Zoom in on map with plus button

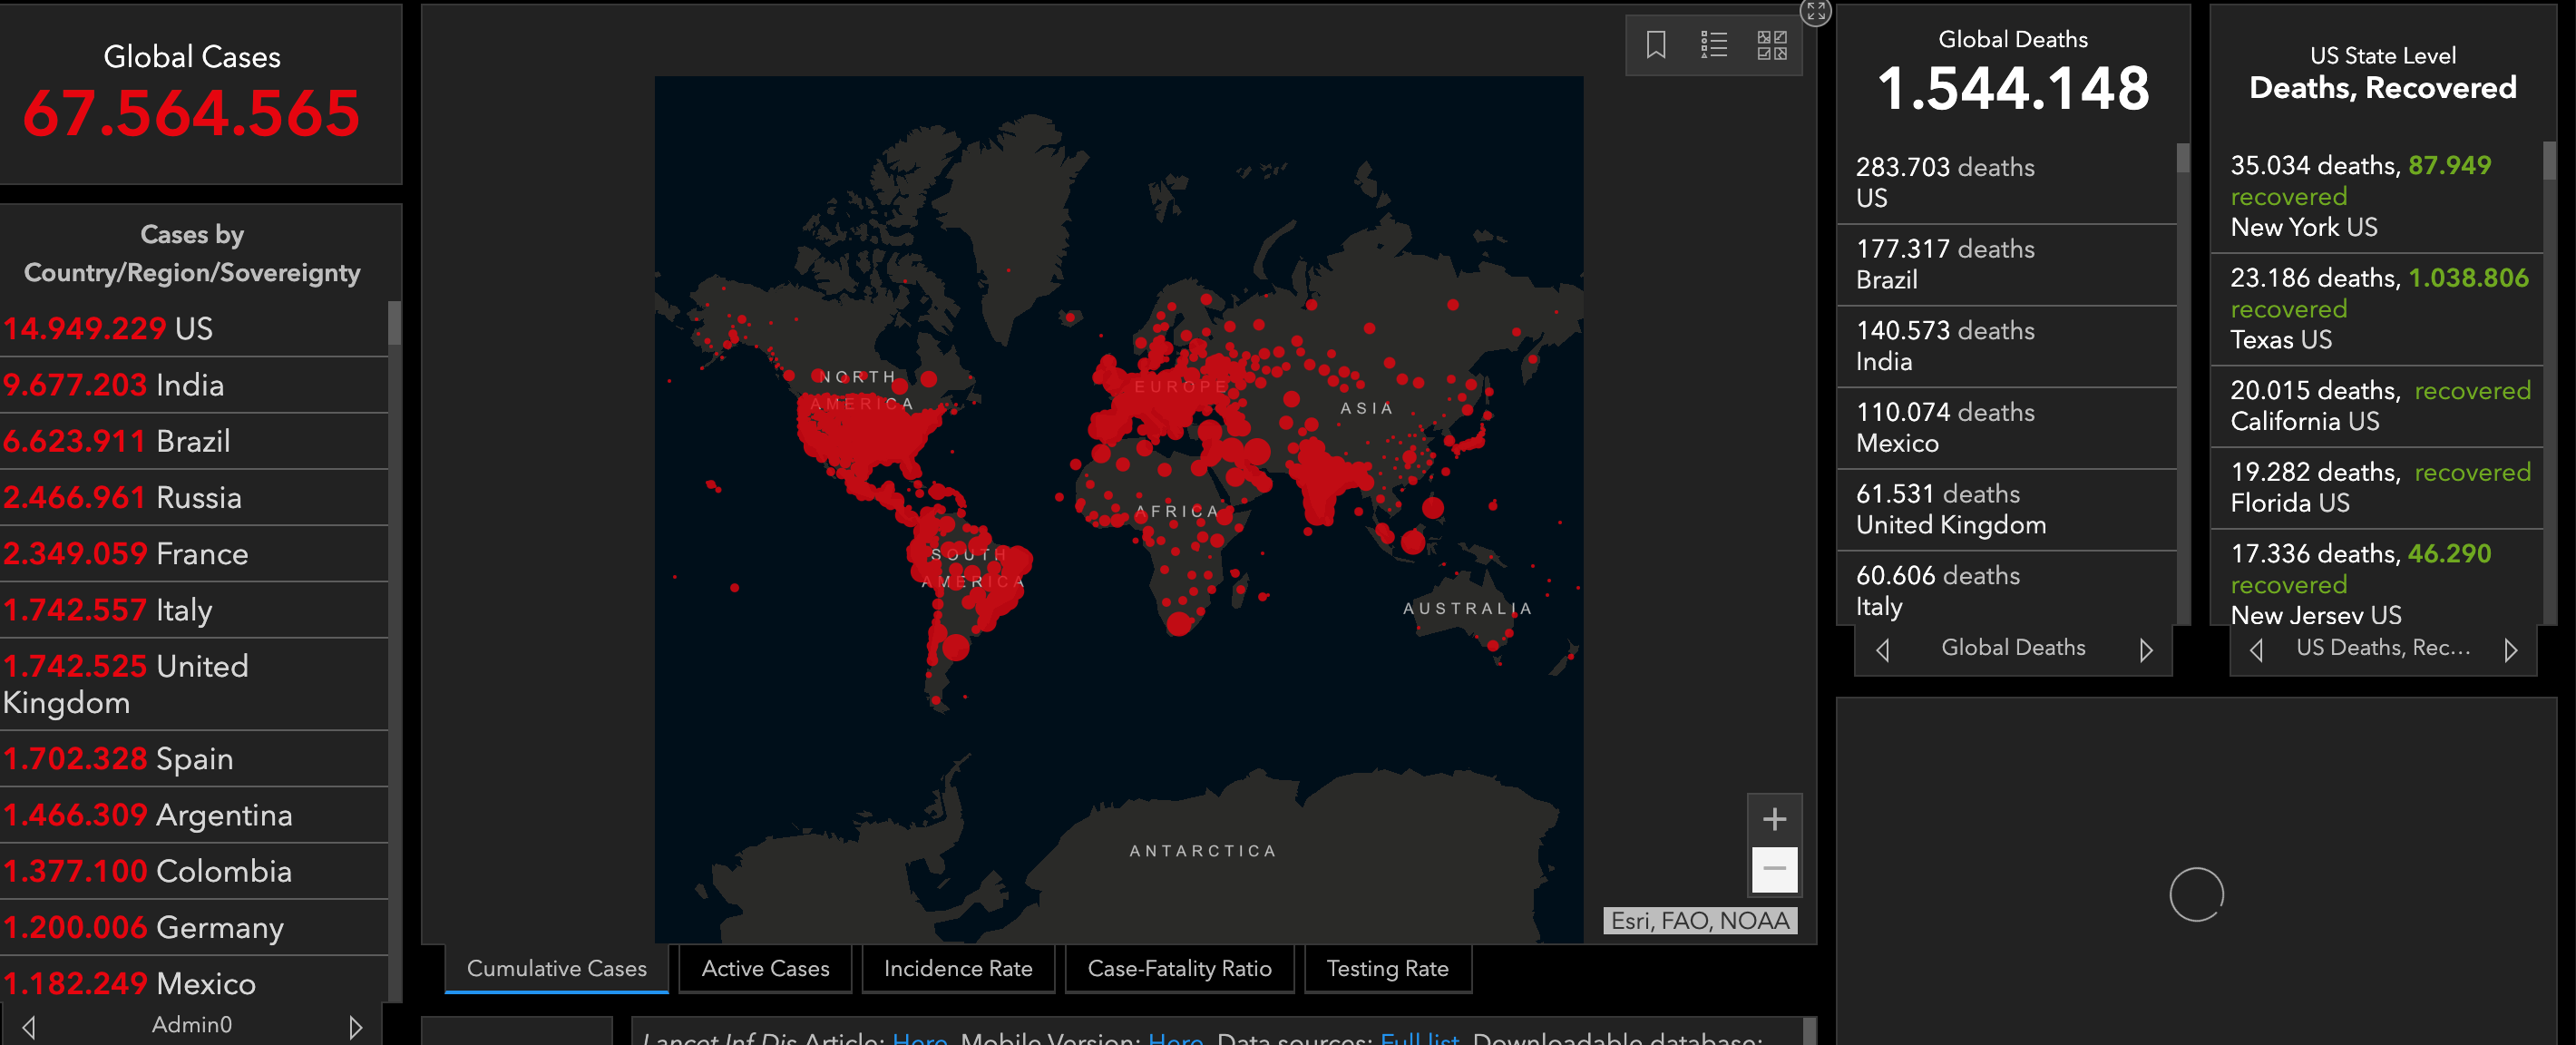pyautogui.click(x=1774, y=819)
